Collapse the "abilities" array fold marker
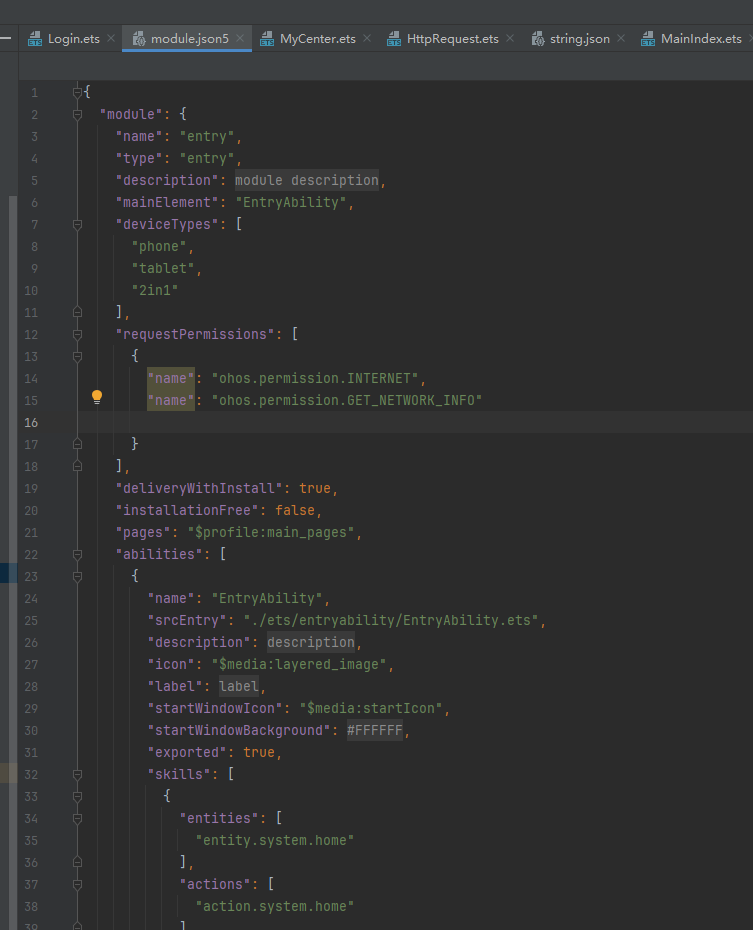 coord(77,555)
